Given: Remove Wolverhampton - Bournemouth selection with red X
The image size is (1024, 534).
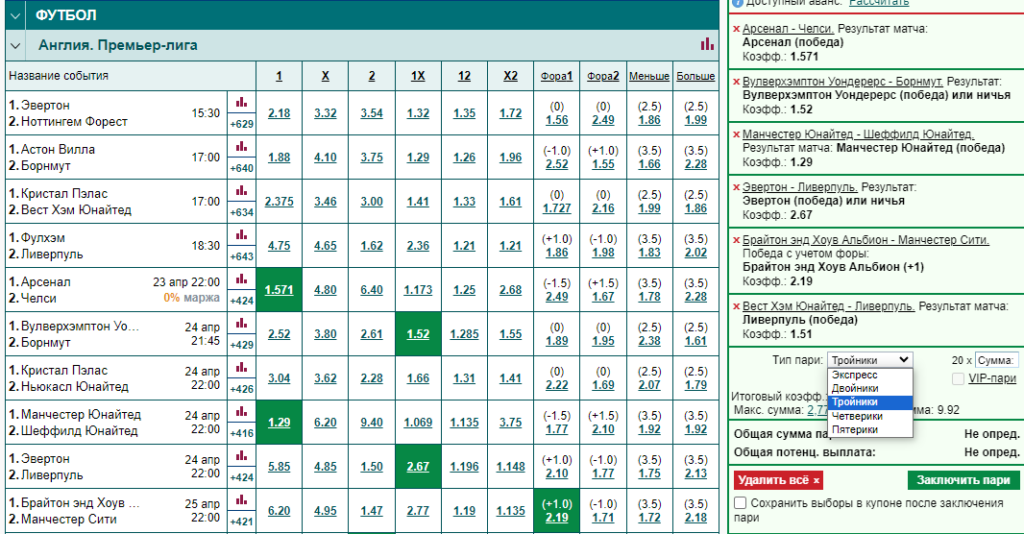Looking at the screenshot, I should (x=737, y=82).
